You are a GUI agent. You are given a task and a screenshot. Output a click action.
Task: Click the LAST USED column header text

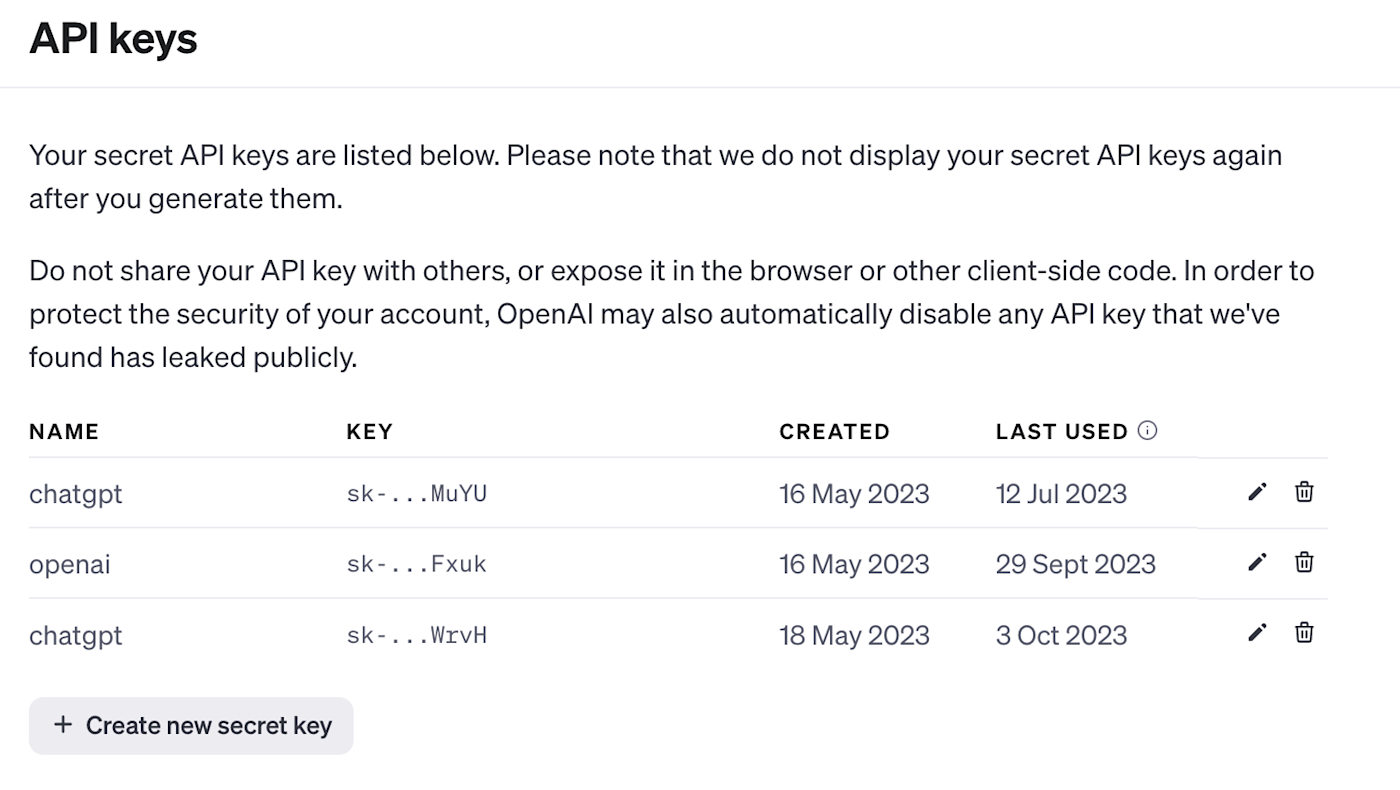point(1061,432)
